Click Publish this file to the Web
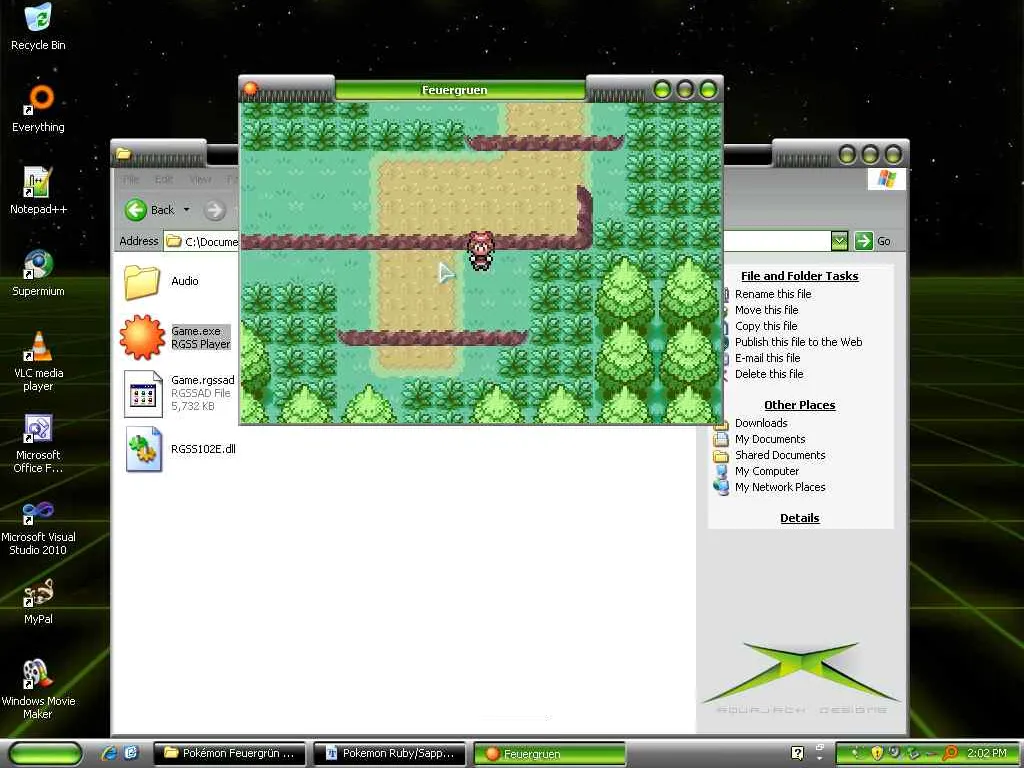Viewport: 1024px width, 768px height. click(x=798, y=342)
